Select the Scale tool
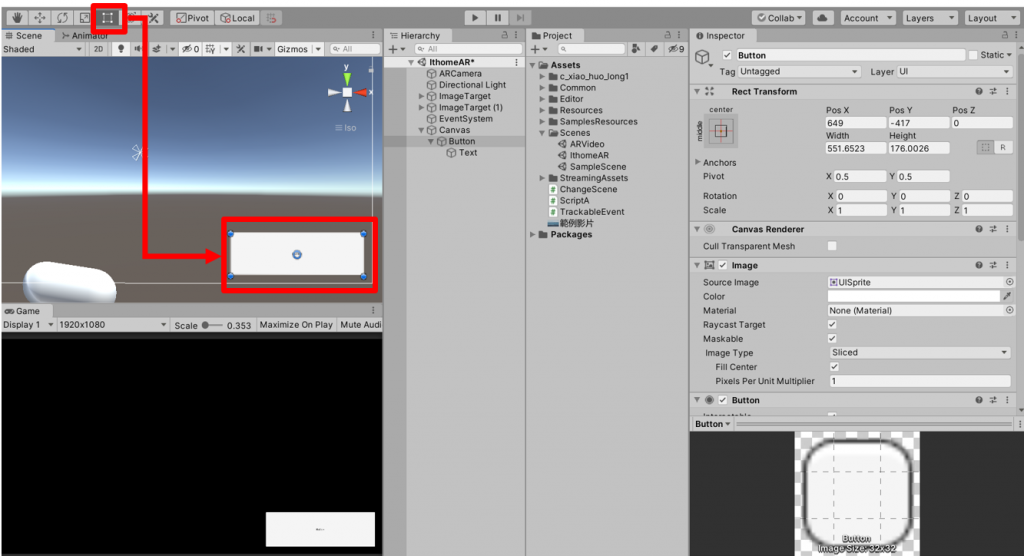 coord(85,18)
